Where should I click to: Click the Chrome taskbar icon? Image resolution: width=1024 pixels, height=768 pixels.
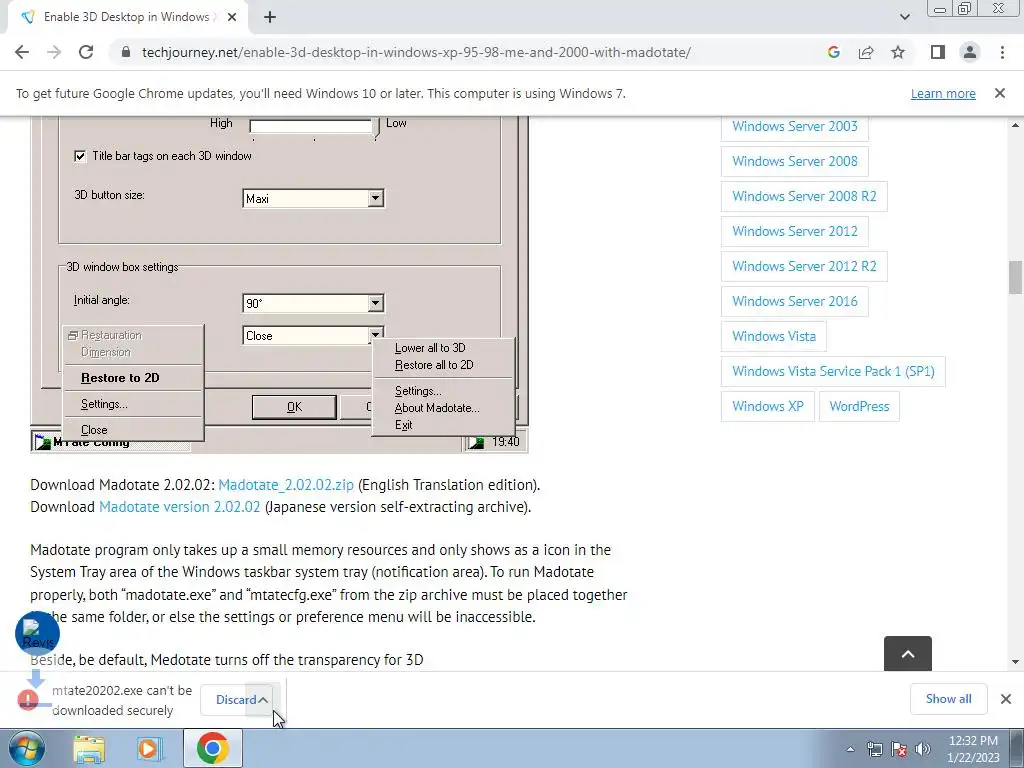(x=212, y=748)
